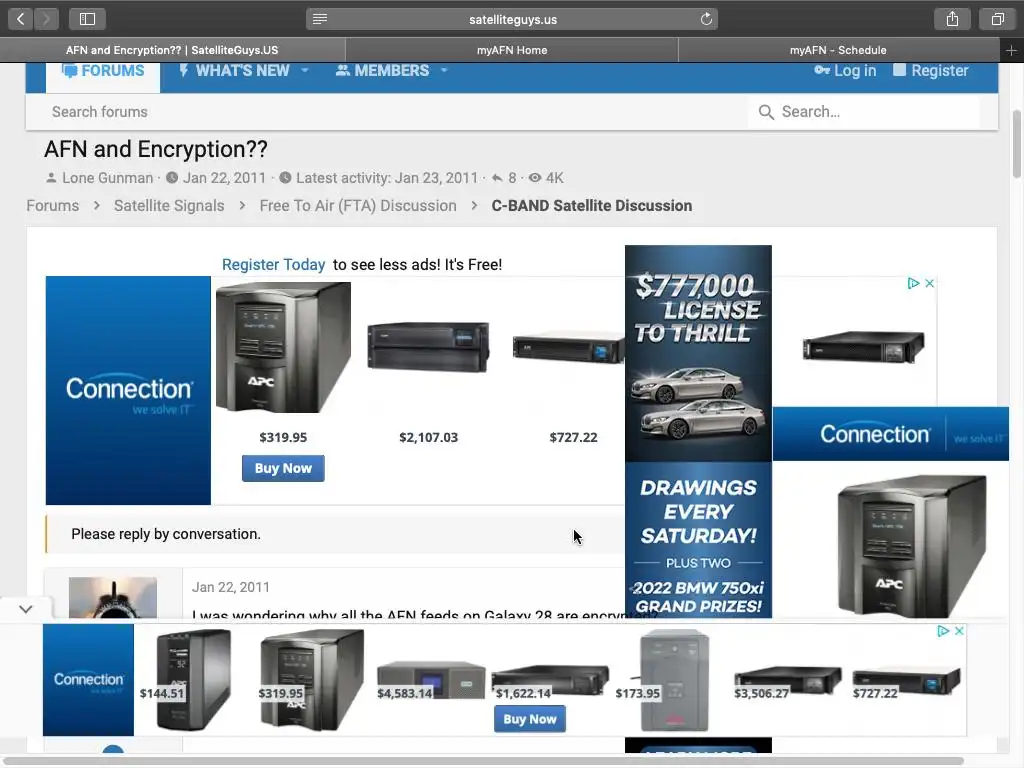Show the Safari sidebar
1024x768 pixels.
click(88, 19)
